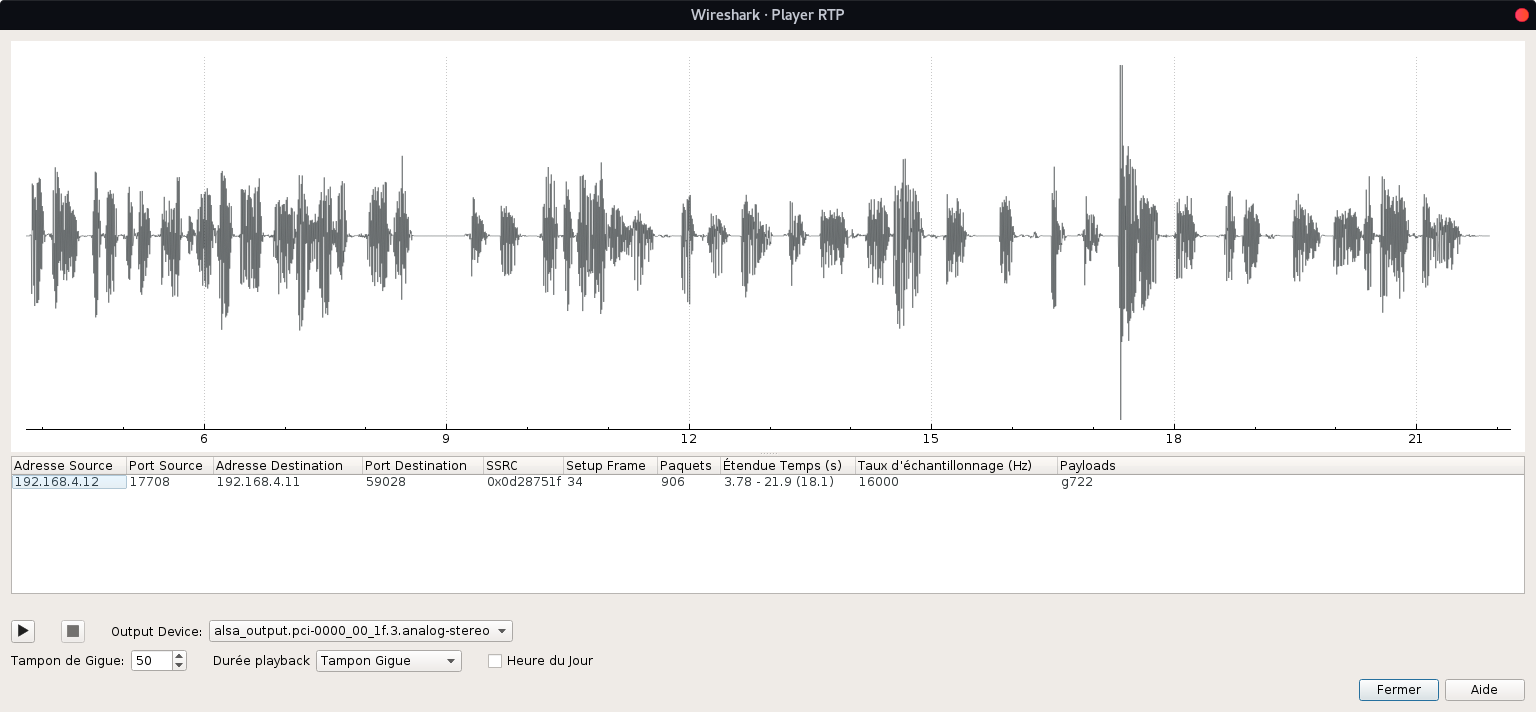This screenshot has width=1536, height=712.
Task: Click the Tampon de Gigue input field
Action: 151,661
